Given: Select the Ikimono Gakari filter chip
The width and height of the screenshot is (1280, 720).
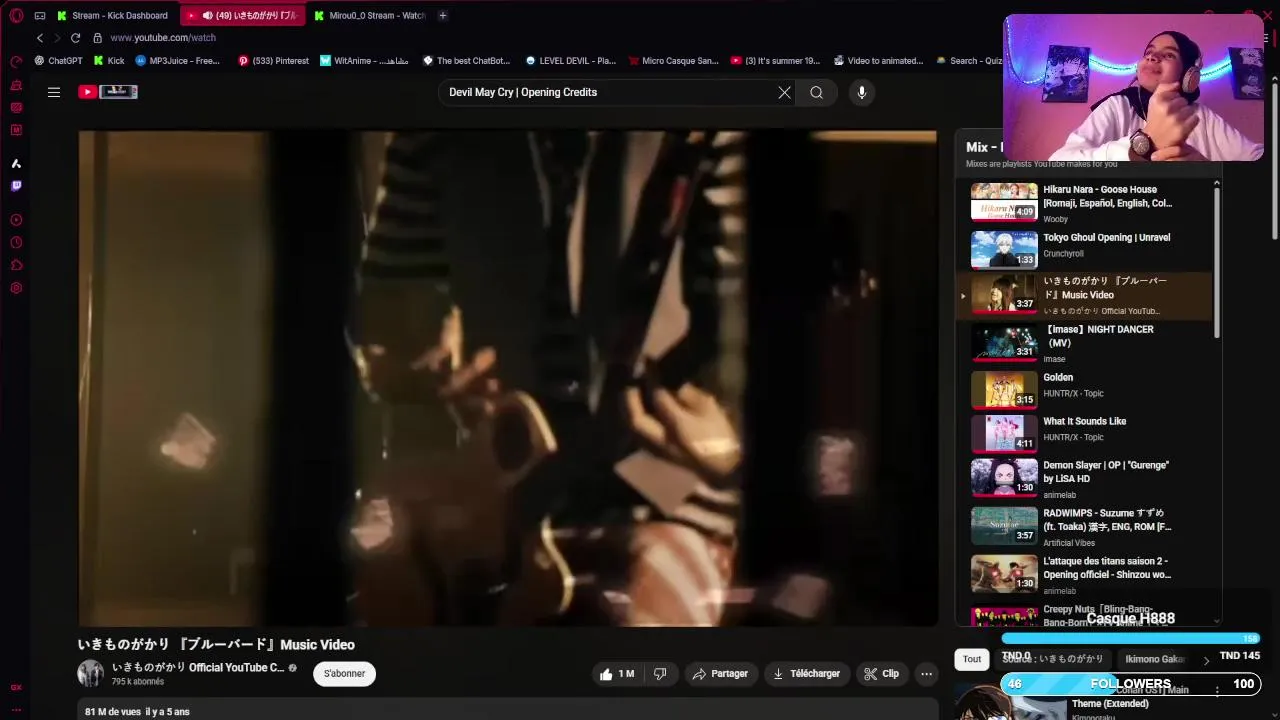Looking at the screenshot, I should point(1155,659).
